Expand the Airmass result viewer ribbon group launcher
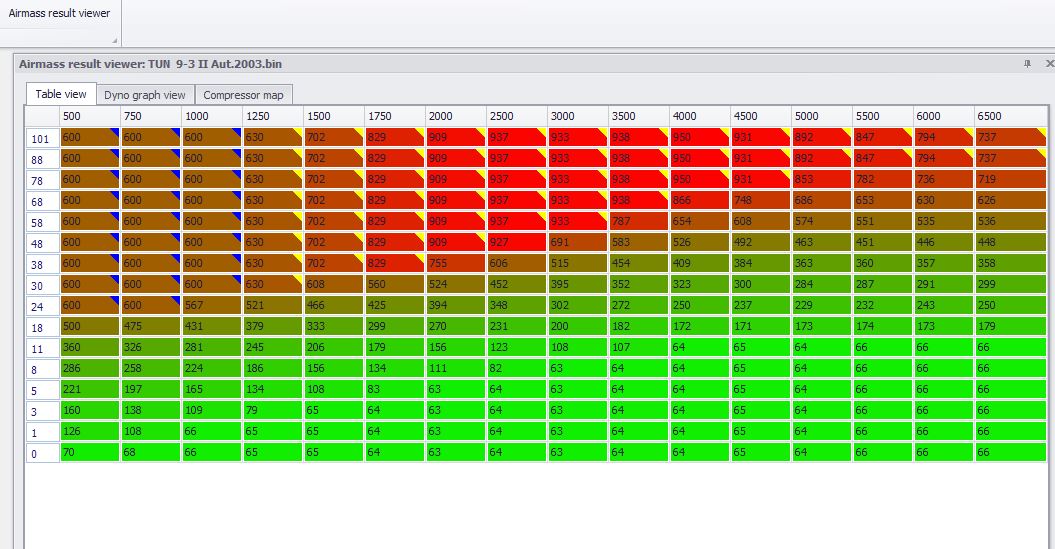 114,40
